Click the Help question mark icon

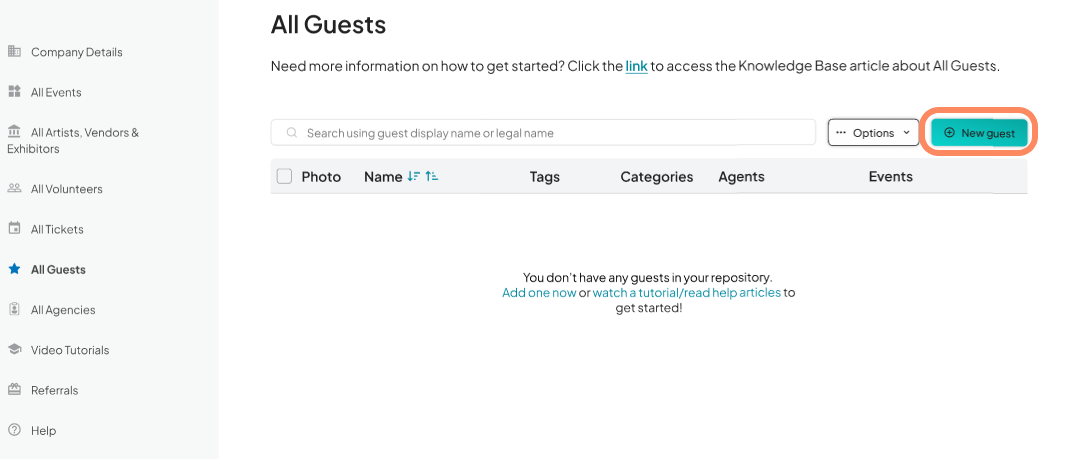tap(14, 430)
